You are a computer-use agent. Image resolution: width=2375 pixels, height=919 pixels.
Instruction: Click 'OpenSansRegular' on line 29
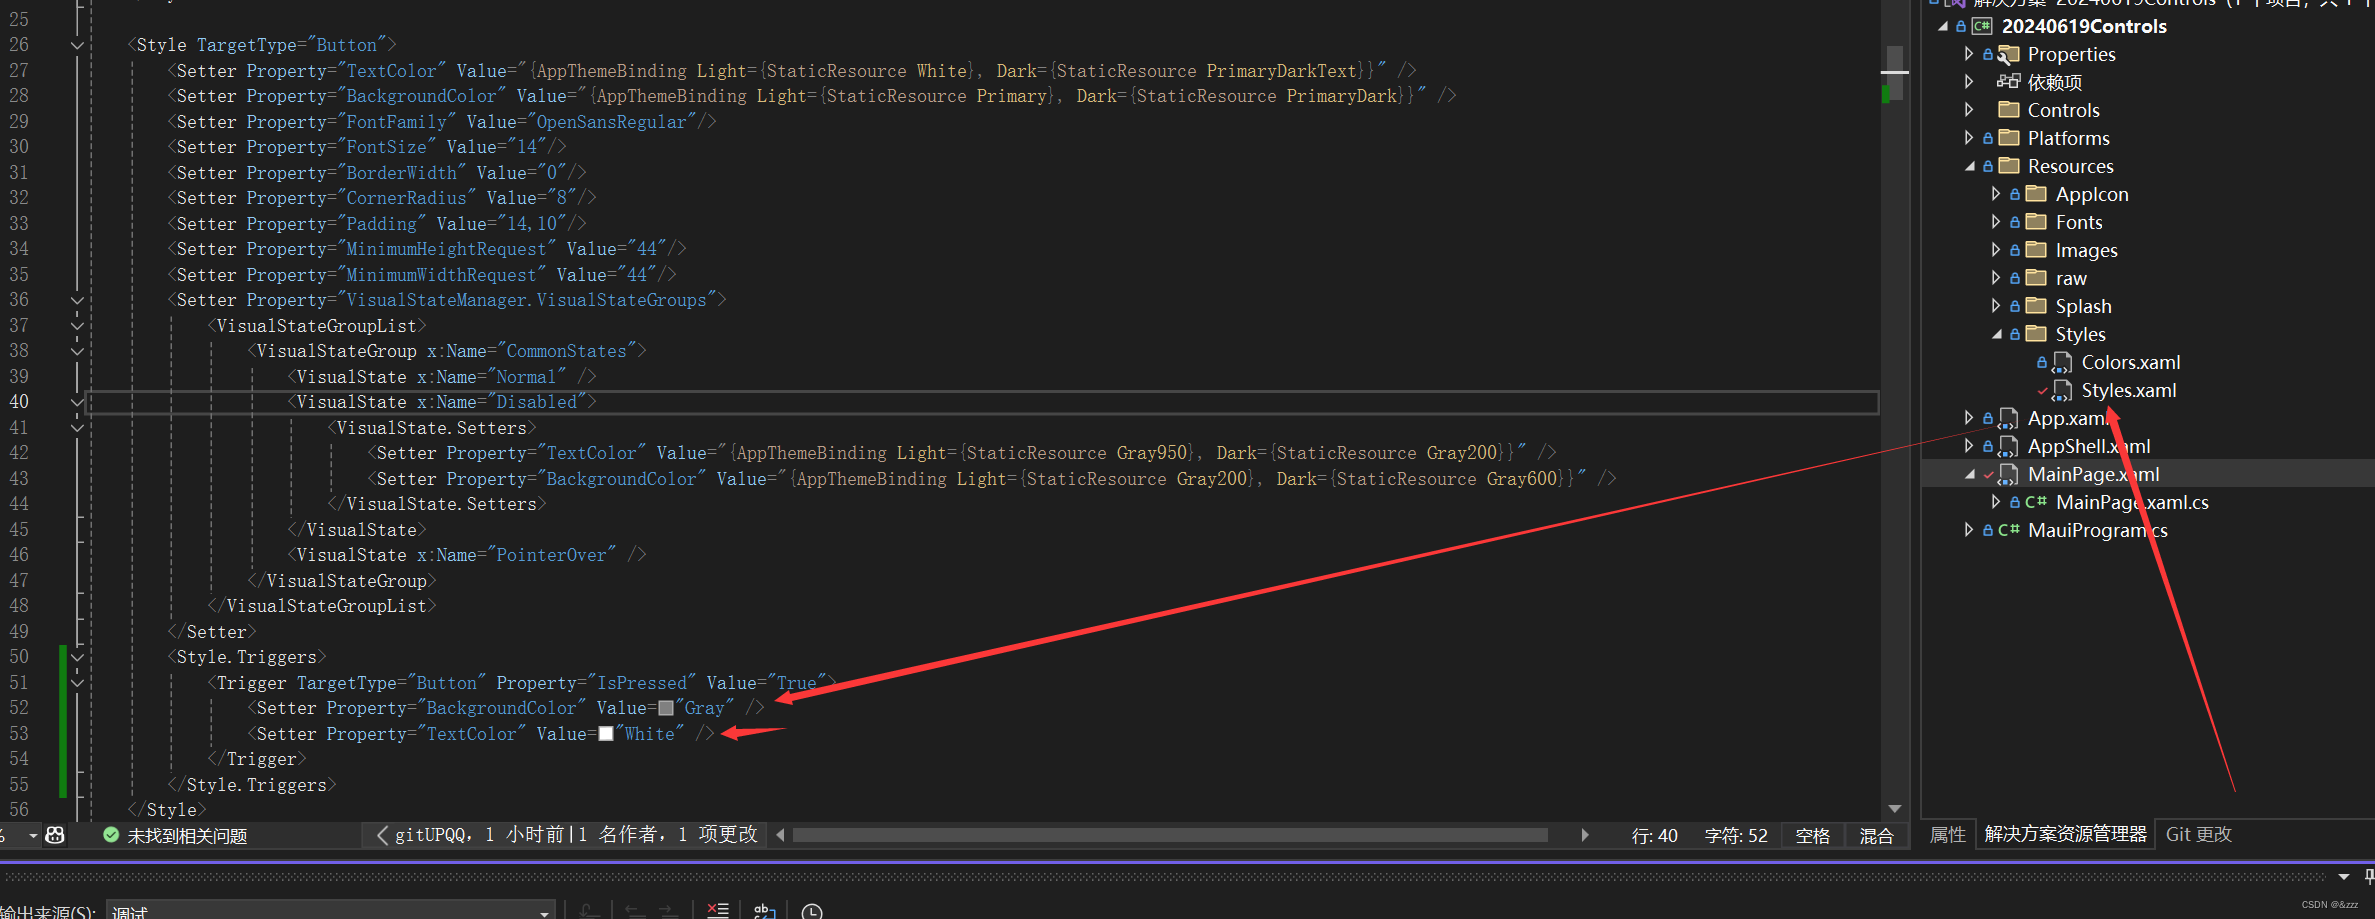point(611,122)
